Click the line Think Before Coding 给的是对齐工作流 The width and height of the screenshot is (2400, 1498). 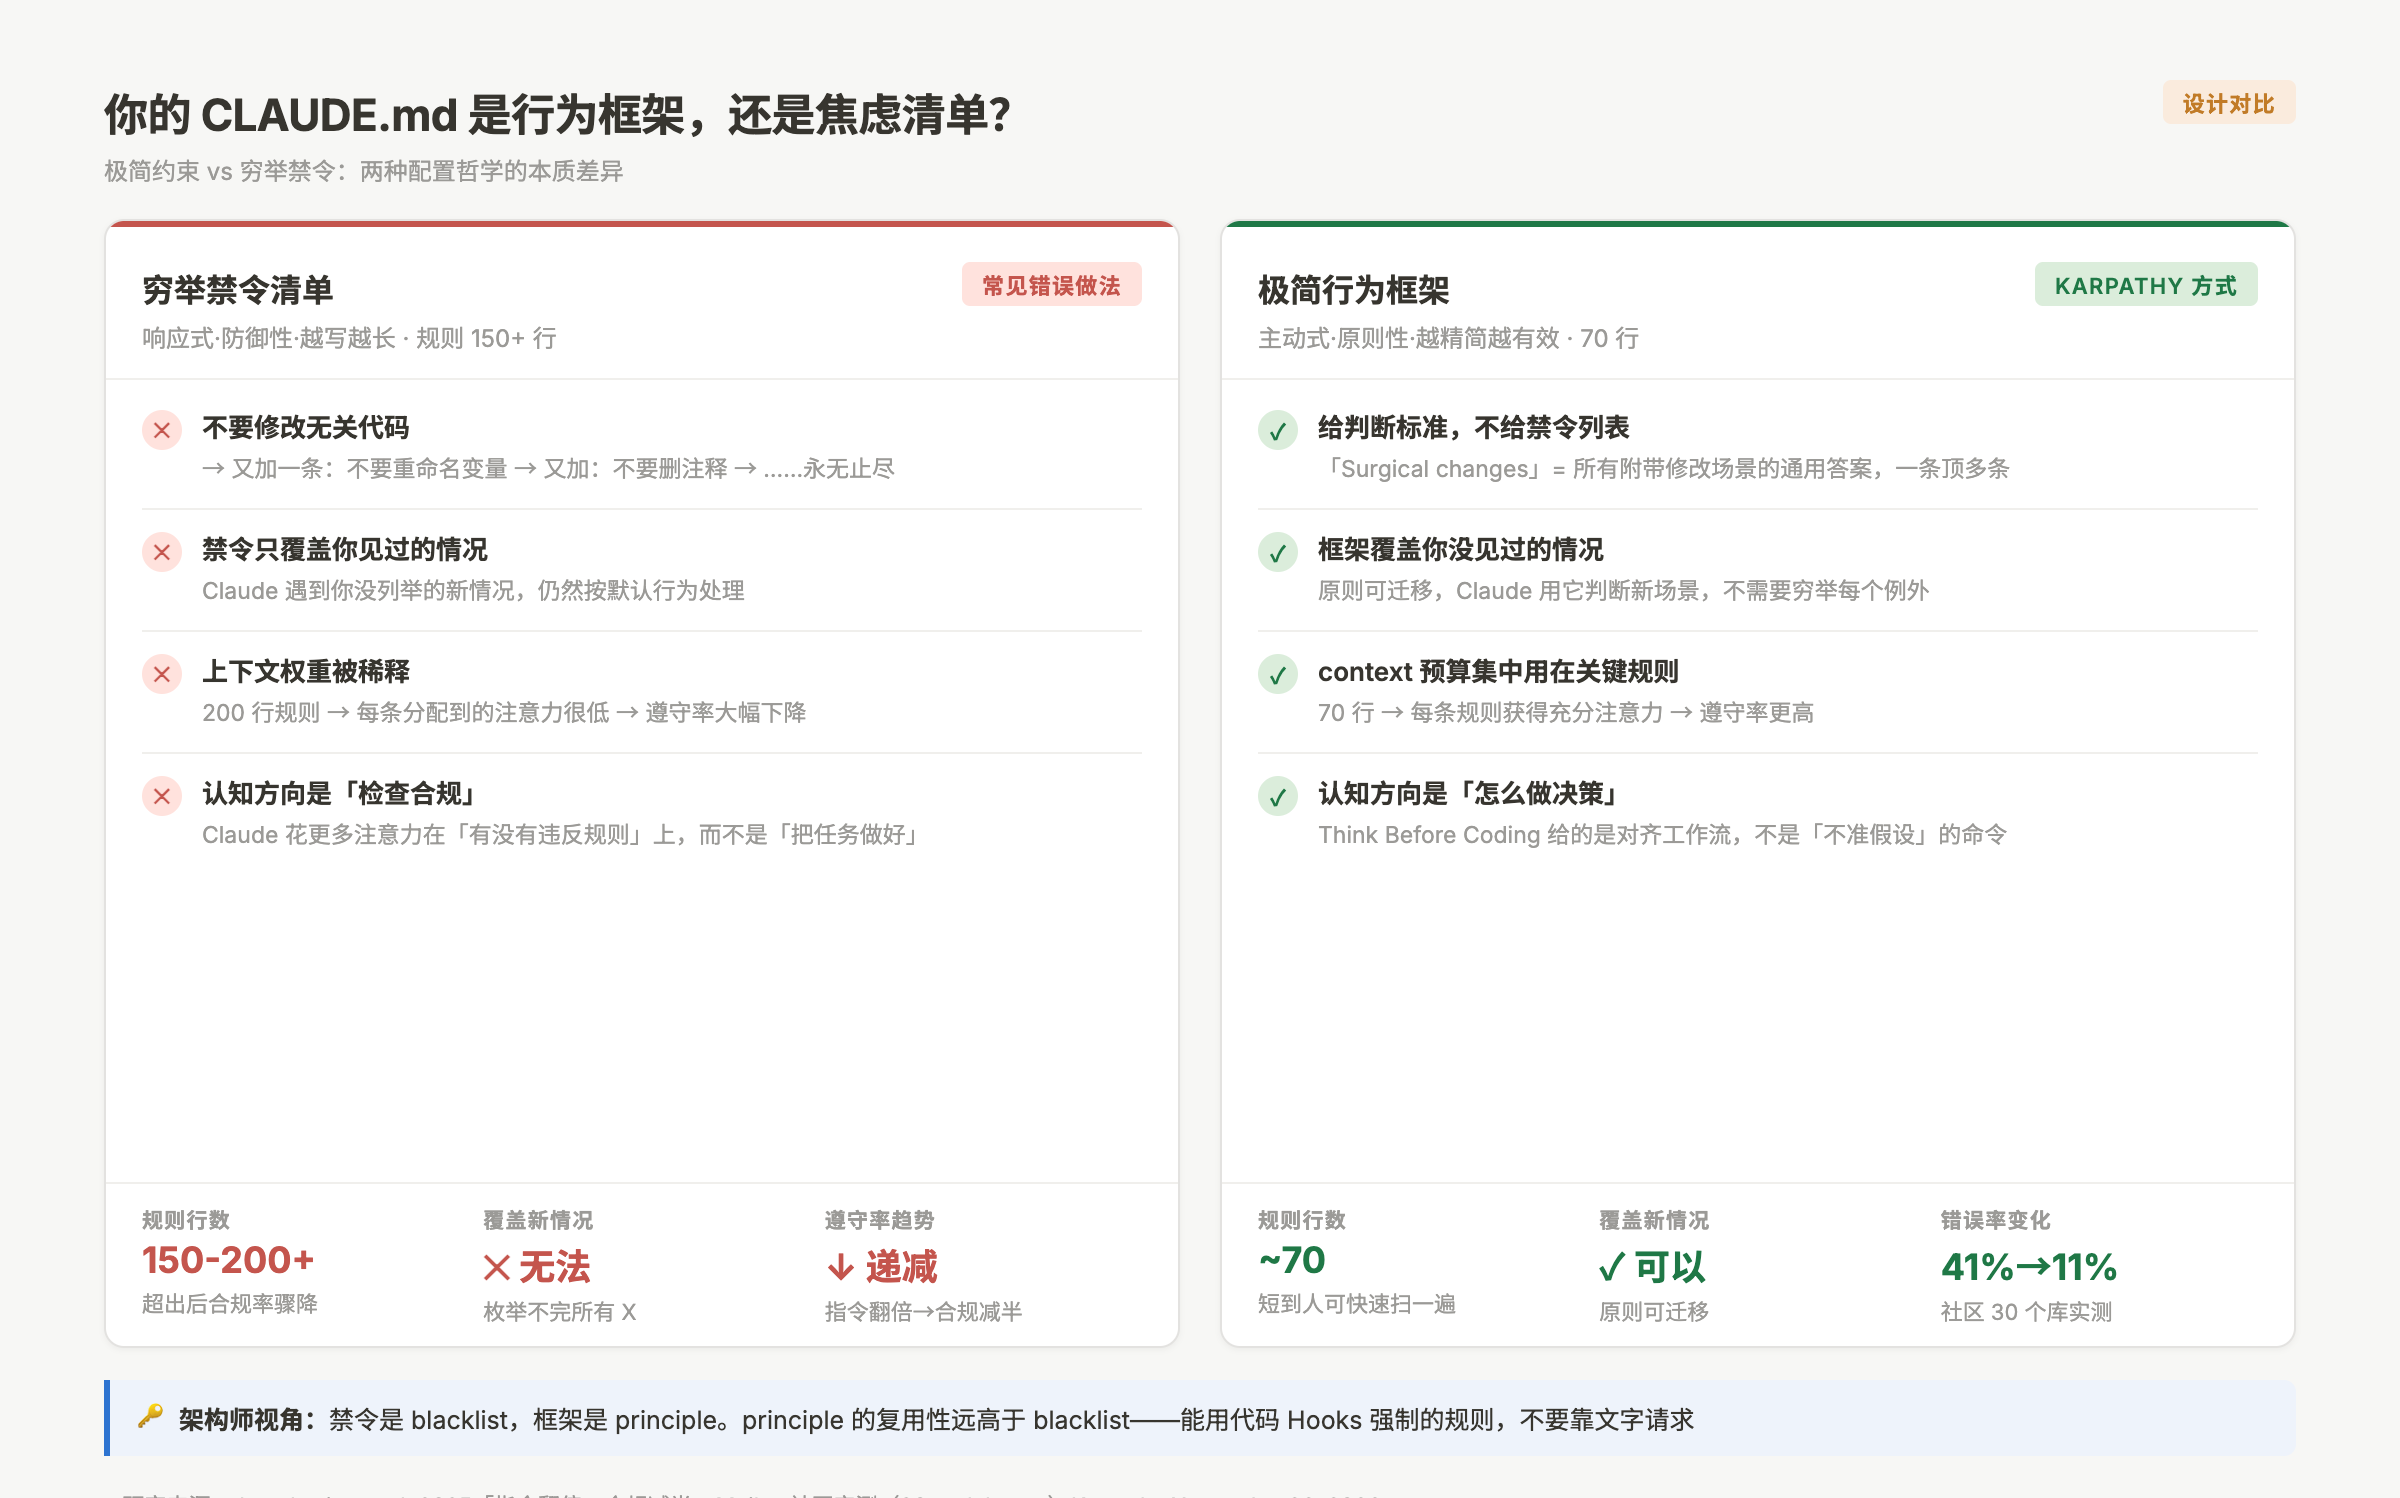[x=1663, y=834]
